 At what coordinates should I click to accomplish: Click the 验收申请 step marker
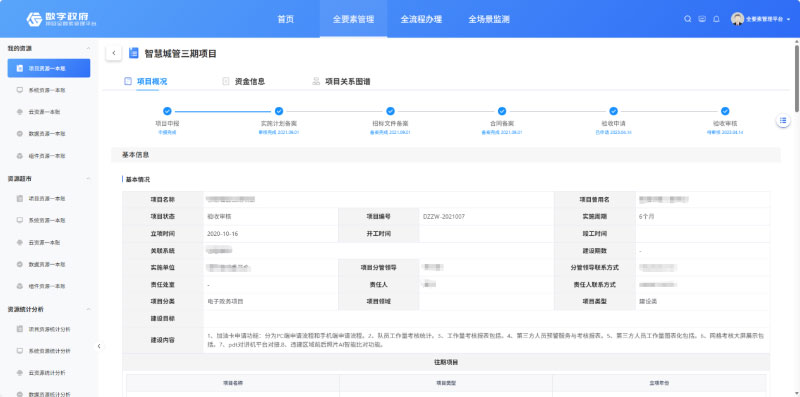click(614, 111)
